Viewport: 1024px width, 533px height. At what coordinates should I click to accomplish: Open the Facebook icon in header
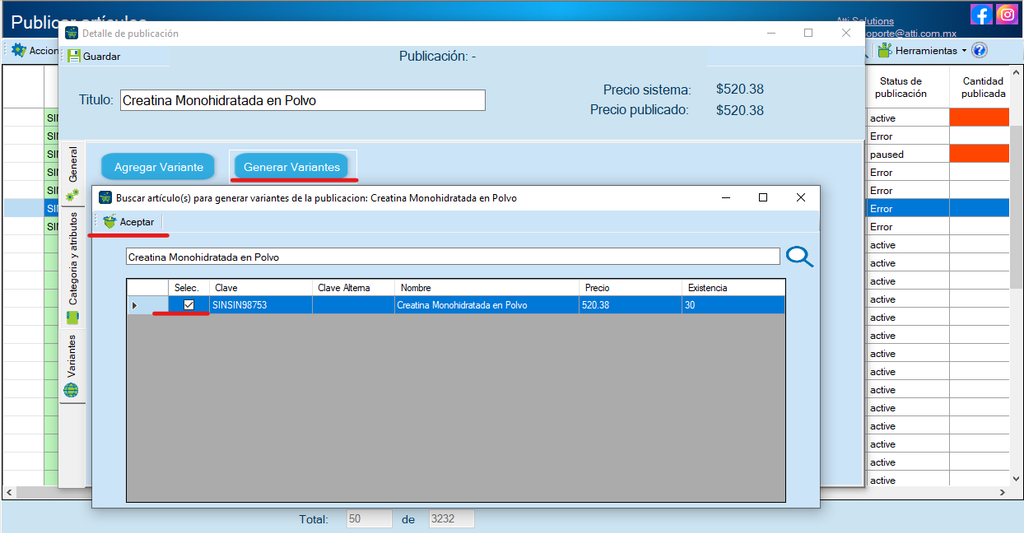982,14
